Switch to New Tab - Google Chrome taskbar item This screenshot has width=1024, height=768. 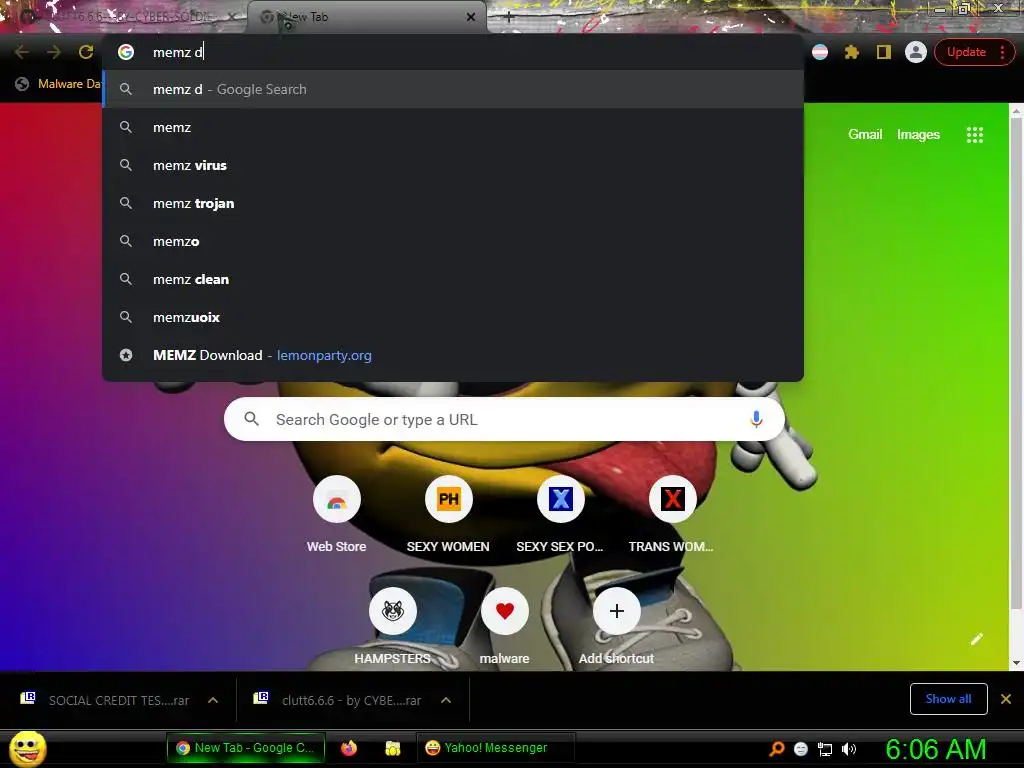pyautogui.click(x=245, y=748)
